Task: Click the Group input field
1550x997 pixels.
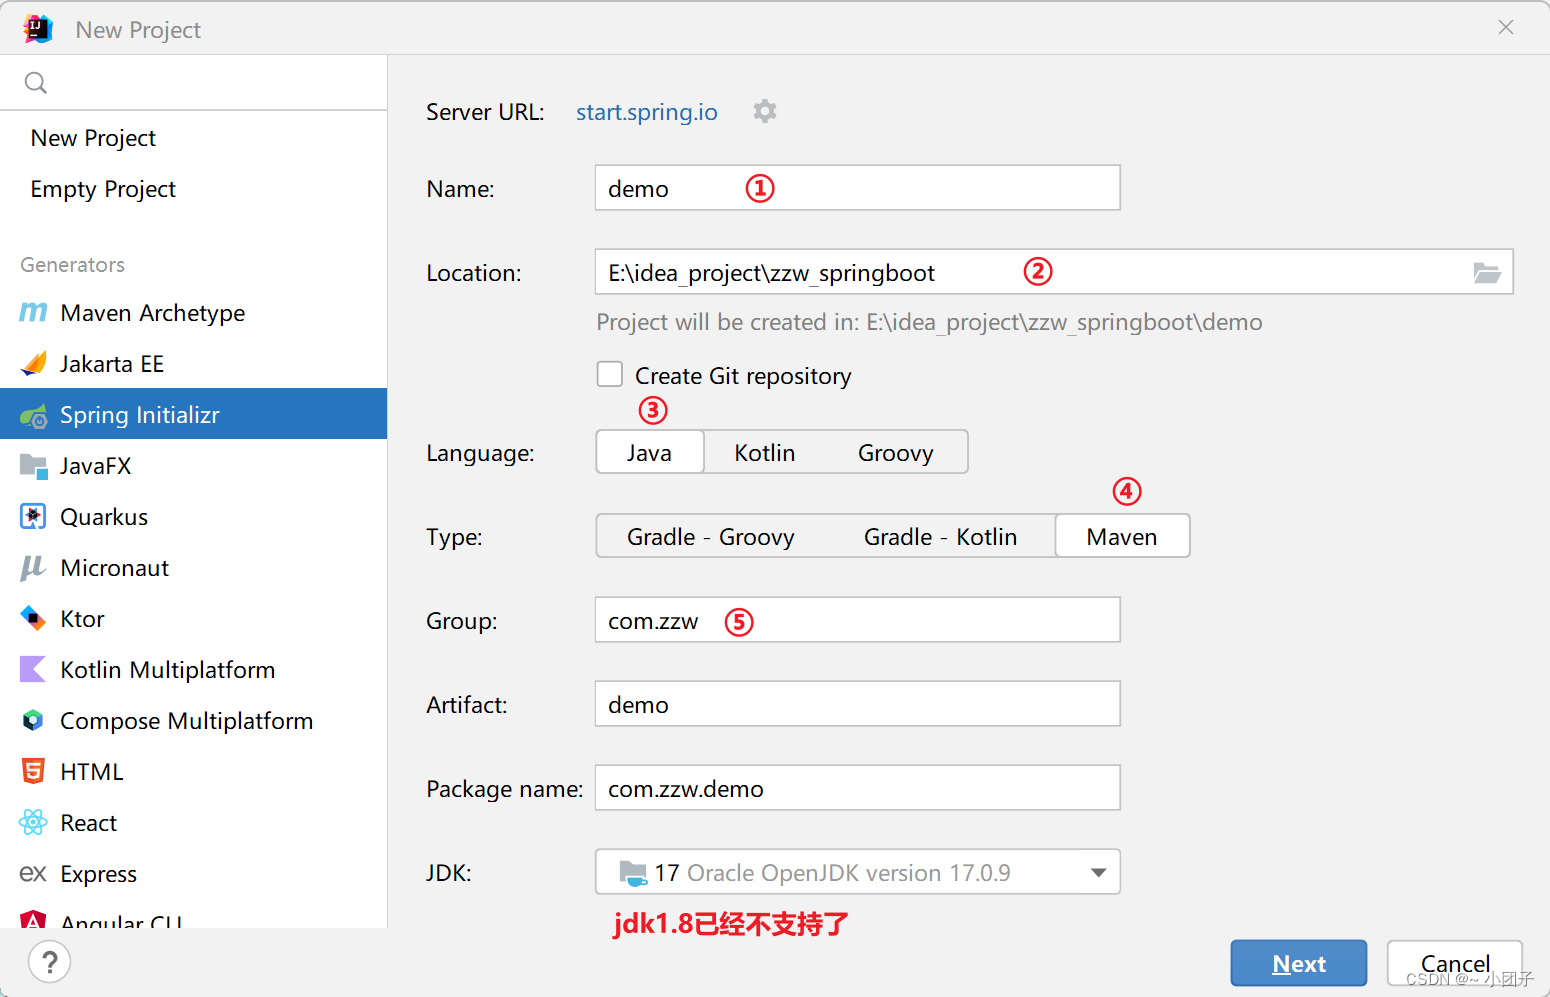Action: 858,620
